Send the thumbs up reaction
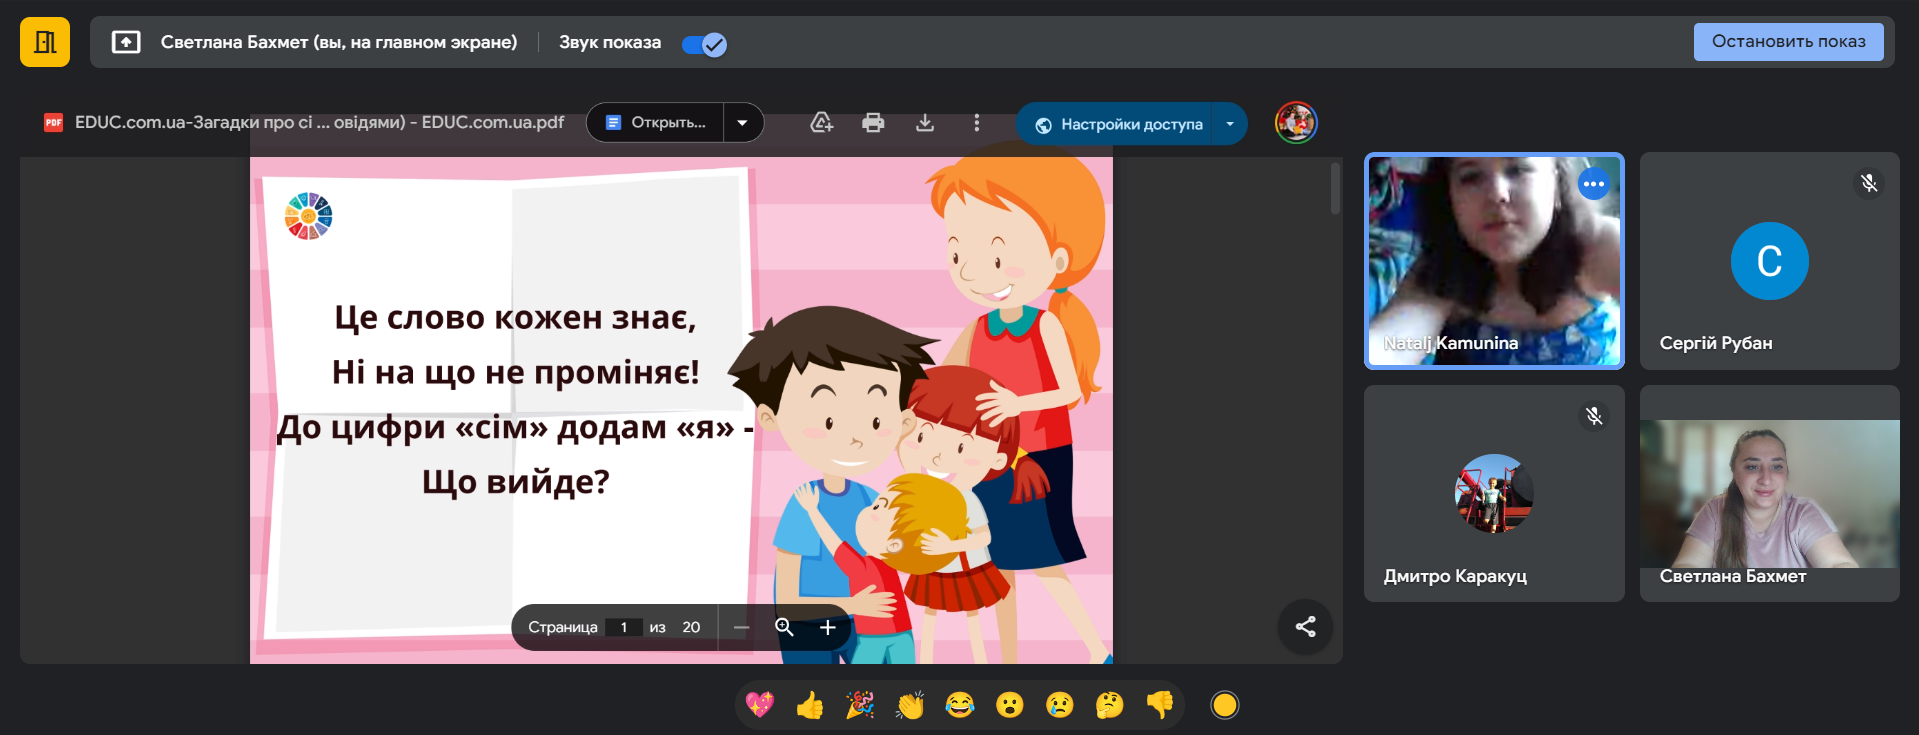The width and height of the screenshot is (1919, 735). pos(810,706)
